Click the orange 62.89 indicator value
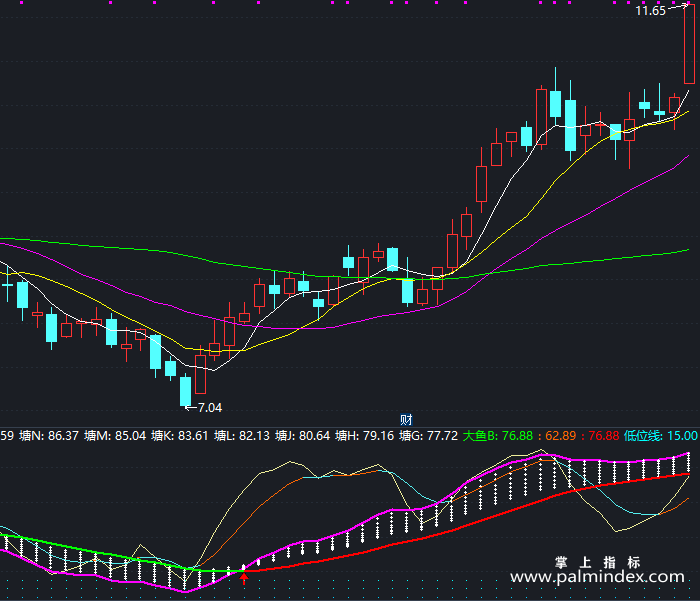The height and width of the screenshot is (601, 700). click(560, 436)
